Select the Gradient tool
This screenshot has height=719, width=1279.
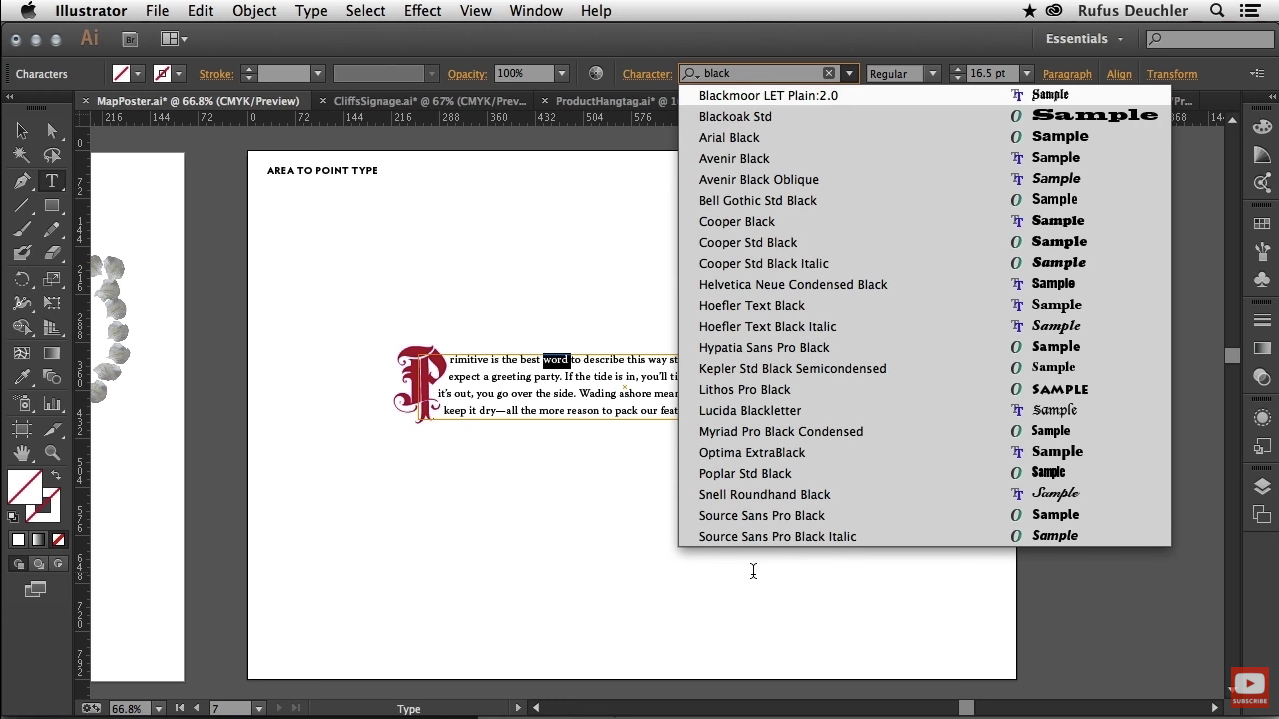(x=52, y=353)
